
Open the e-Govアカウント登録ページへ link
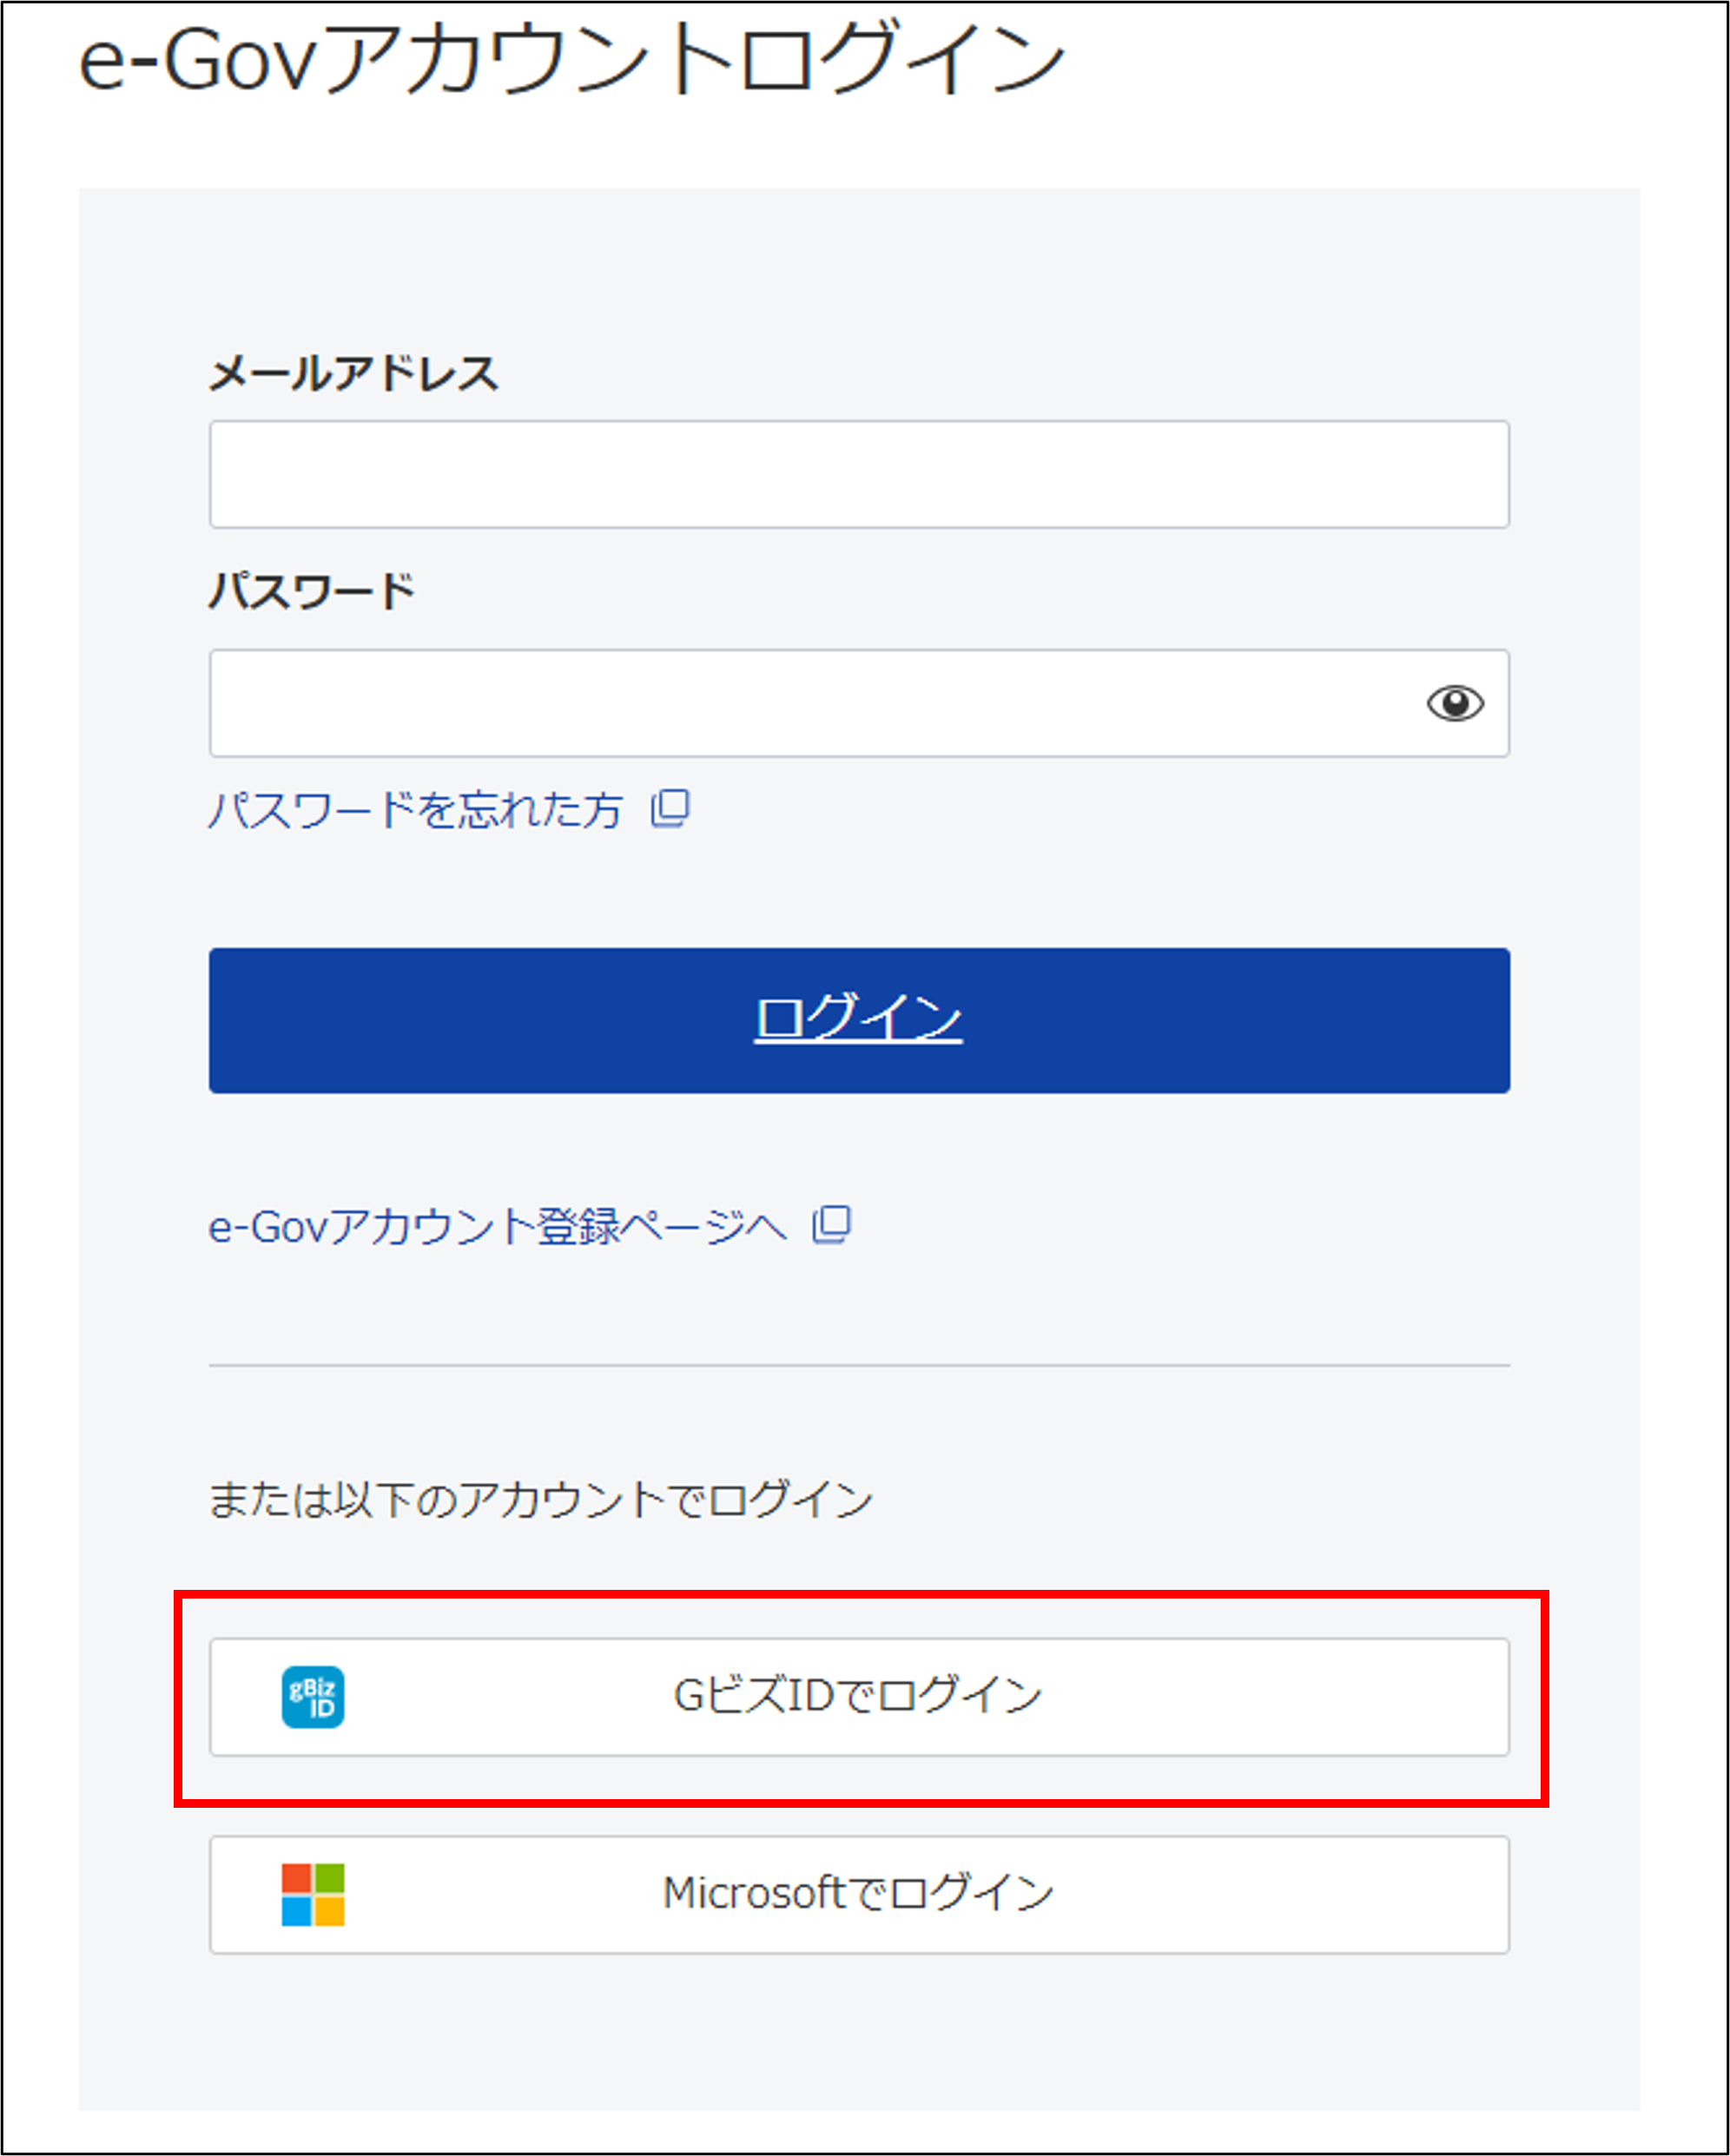click(497, 1224)
